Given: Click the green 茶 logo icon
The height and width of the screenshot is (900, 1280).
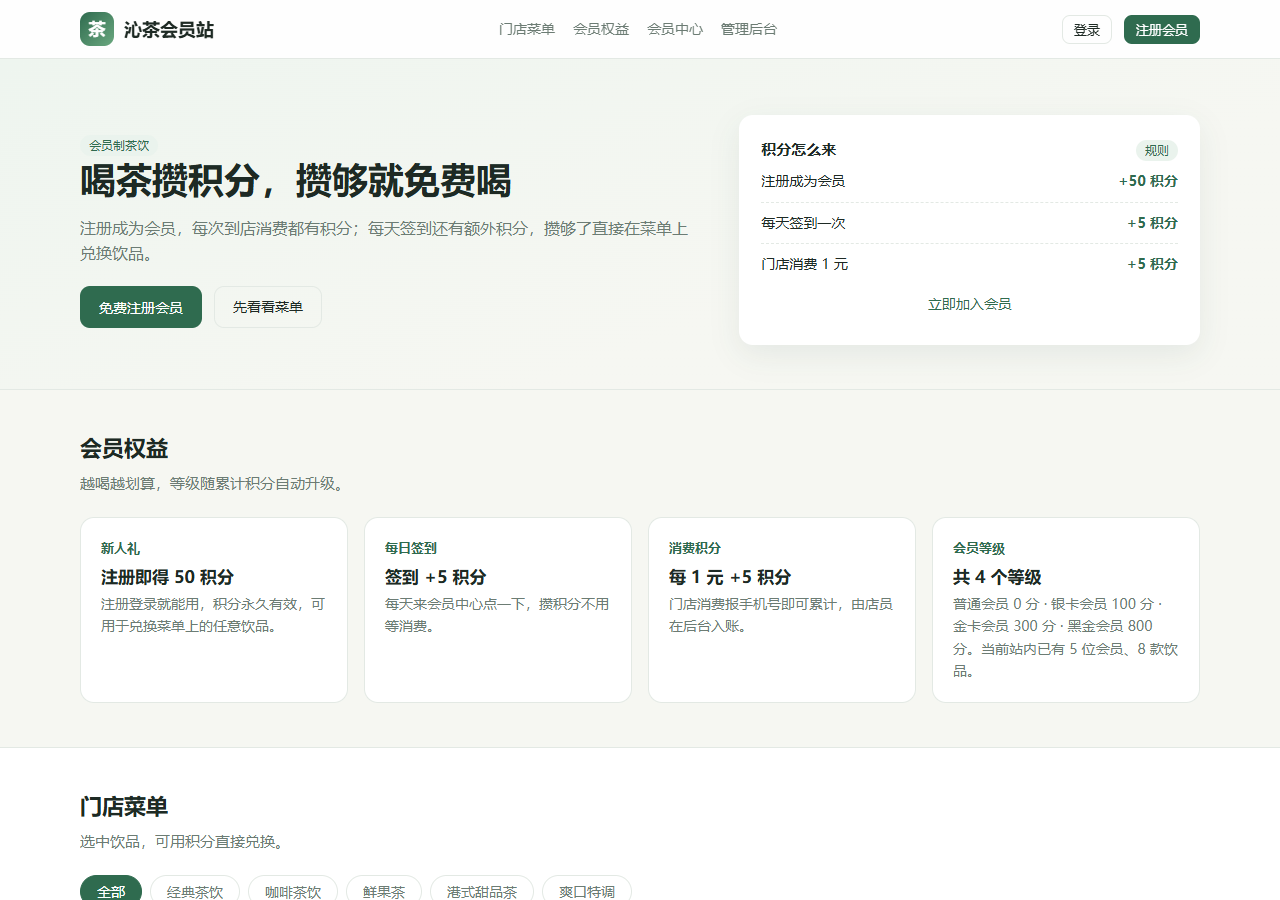Looking at the screenshot, I should (97, 29).
